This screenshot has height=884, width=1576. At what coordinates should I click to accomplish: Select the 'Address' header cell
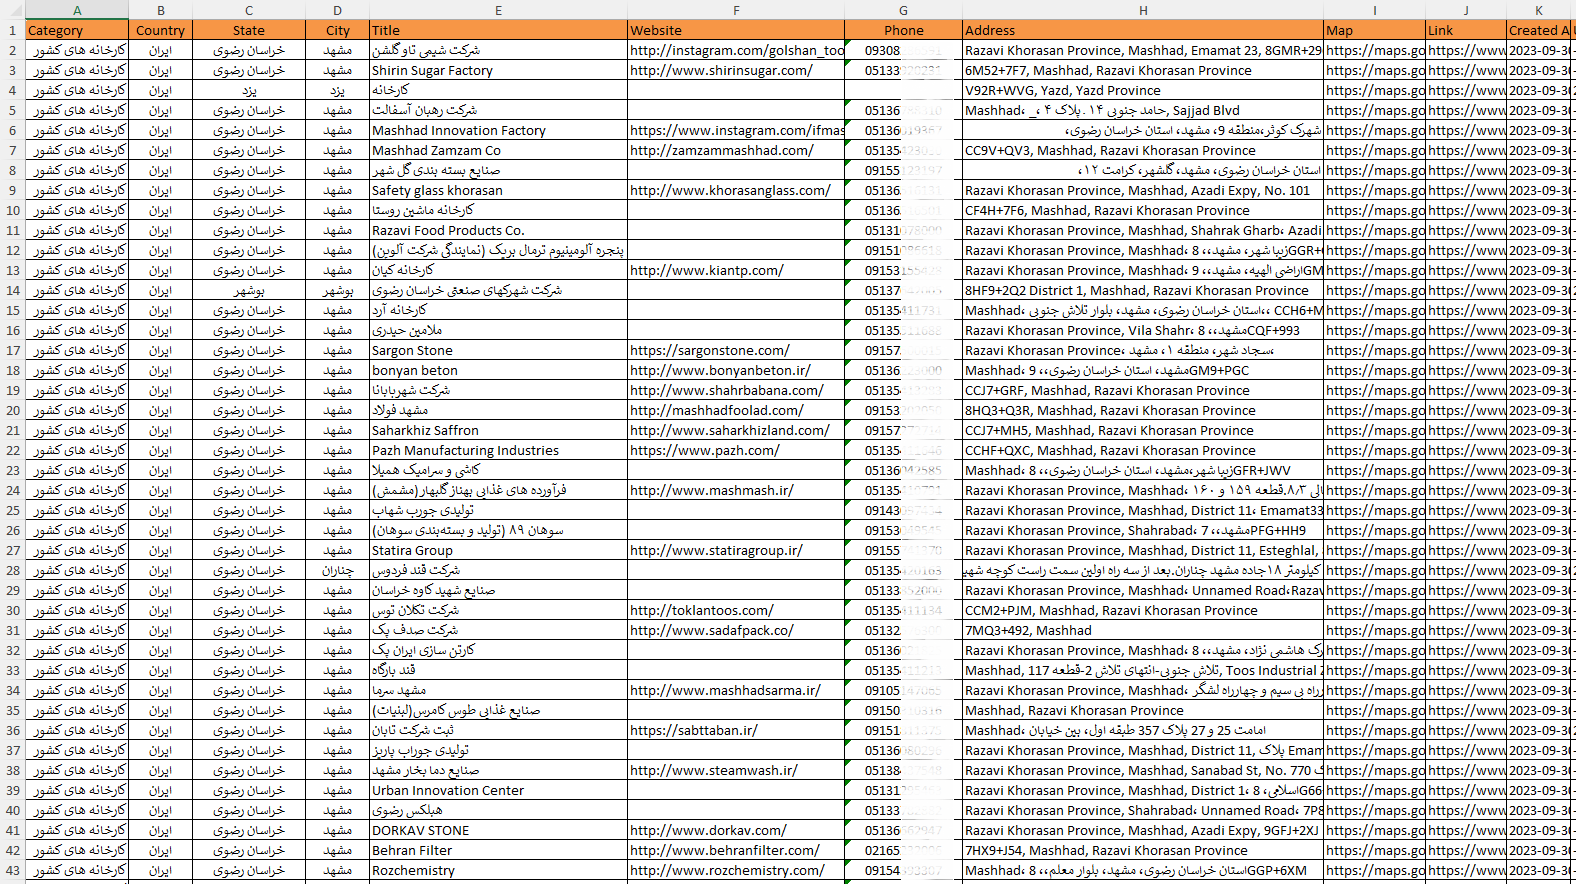click(1143, 30)
